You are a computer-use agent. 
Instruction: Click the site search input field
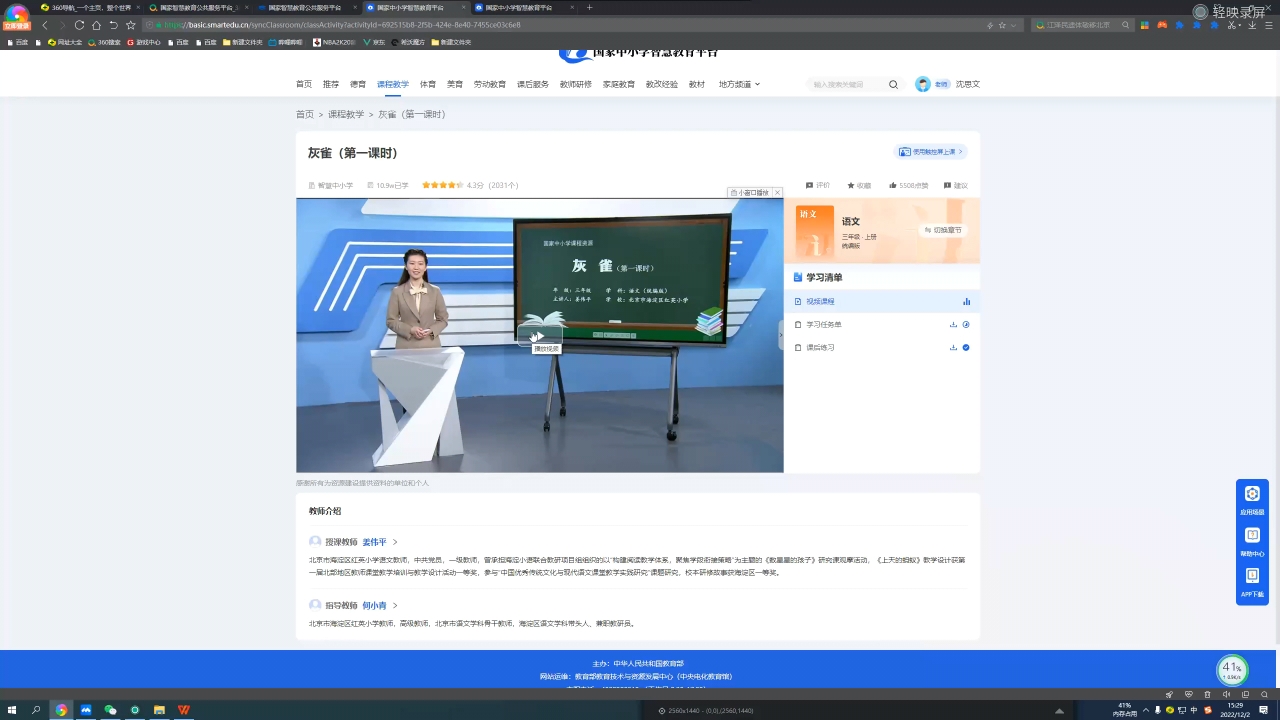click(846, 85)
